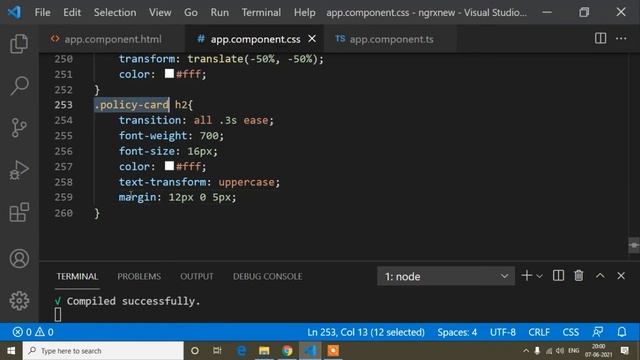
Task: Click the white color swatch on line 257
Action: (169, 166)
